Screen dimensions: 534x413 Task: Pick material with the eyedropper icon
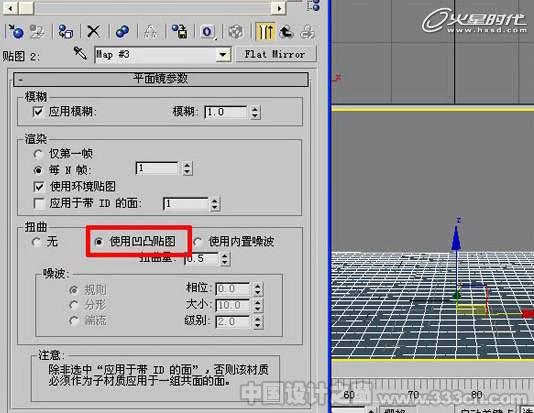(x=80, y=54)
